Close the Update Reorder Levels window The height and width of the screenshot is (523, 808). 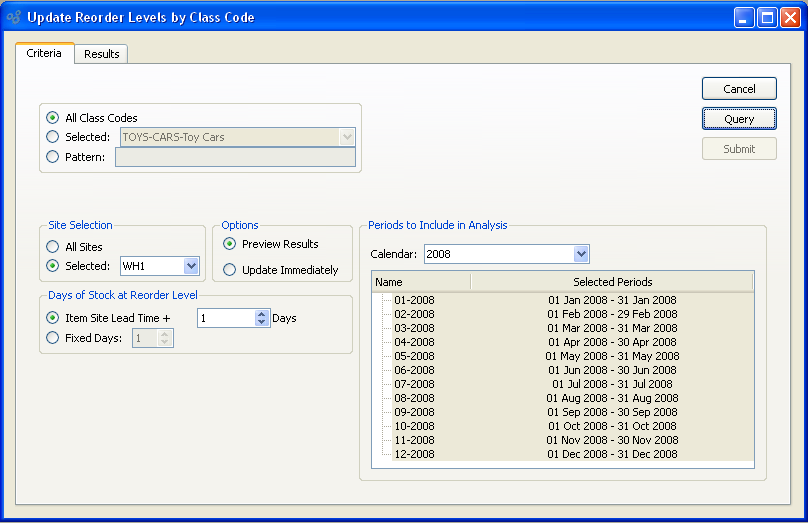(789, 17)
